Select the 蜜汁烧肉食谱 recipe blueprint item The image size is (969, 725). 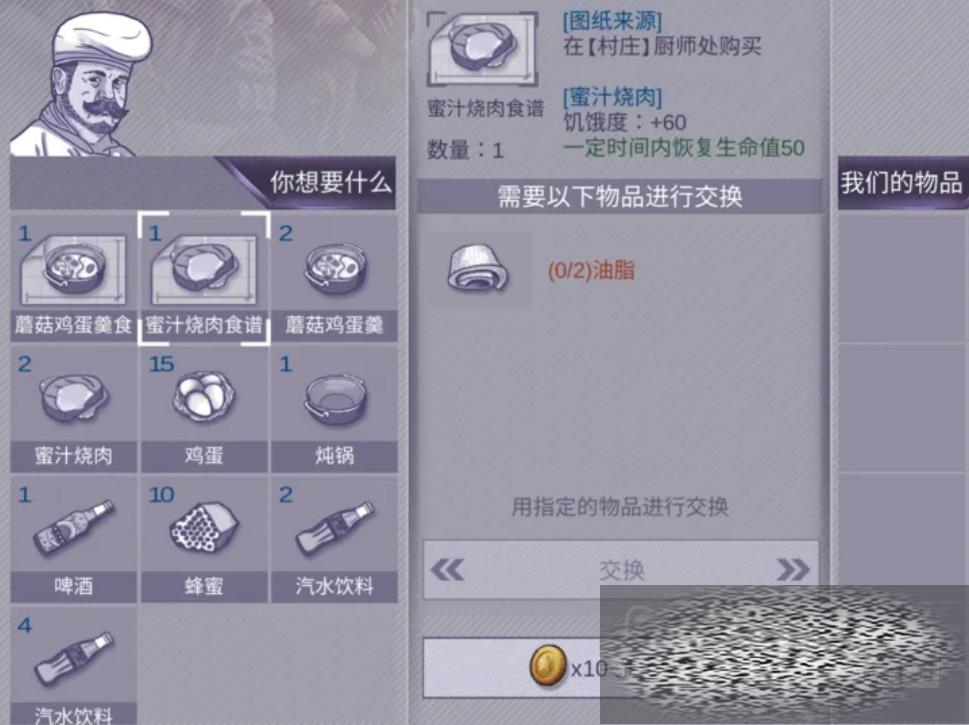click(x=204, y=279)
